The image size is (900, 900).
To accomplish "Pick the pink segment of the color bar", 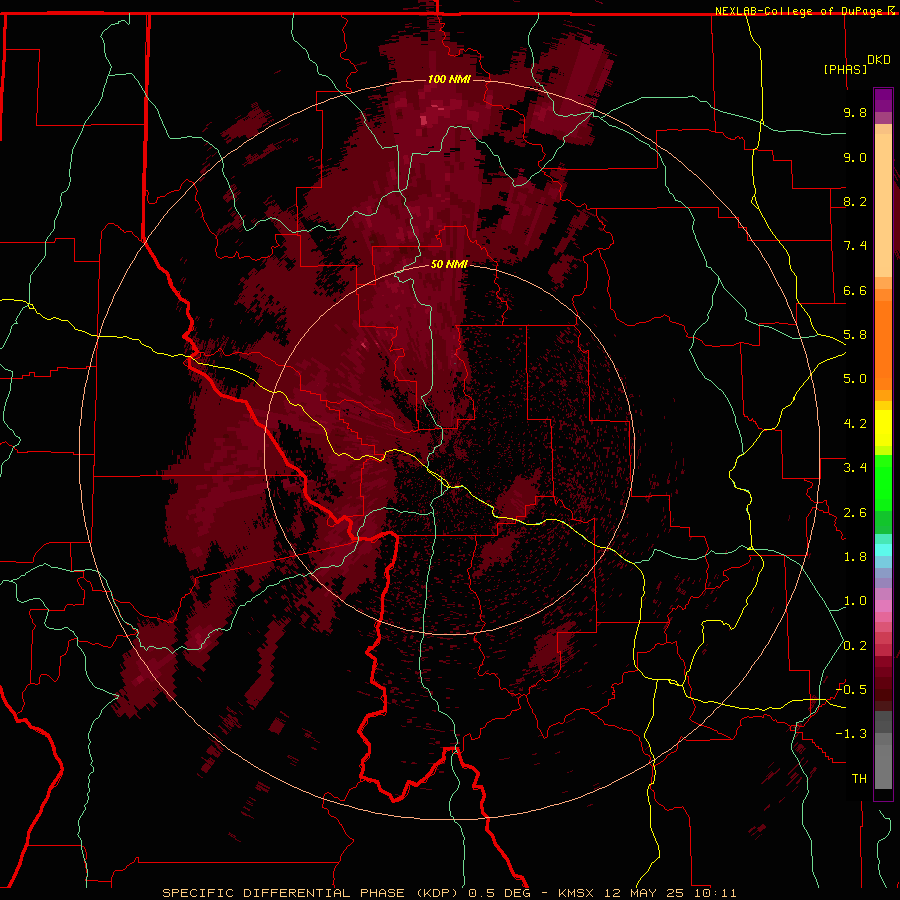I will click(x=883, y=606).
